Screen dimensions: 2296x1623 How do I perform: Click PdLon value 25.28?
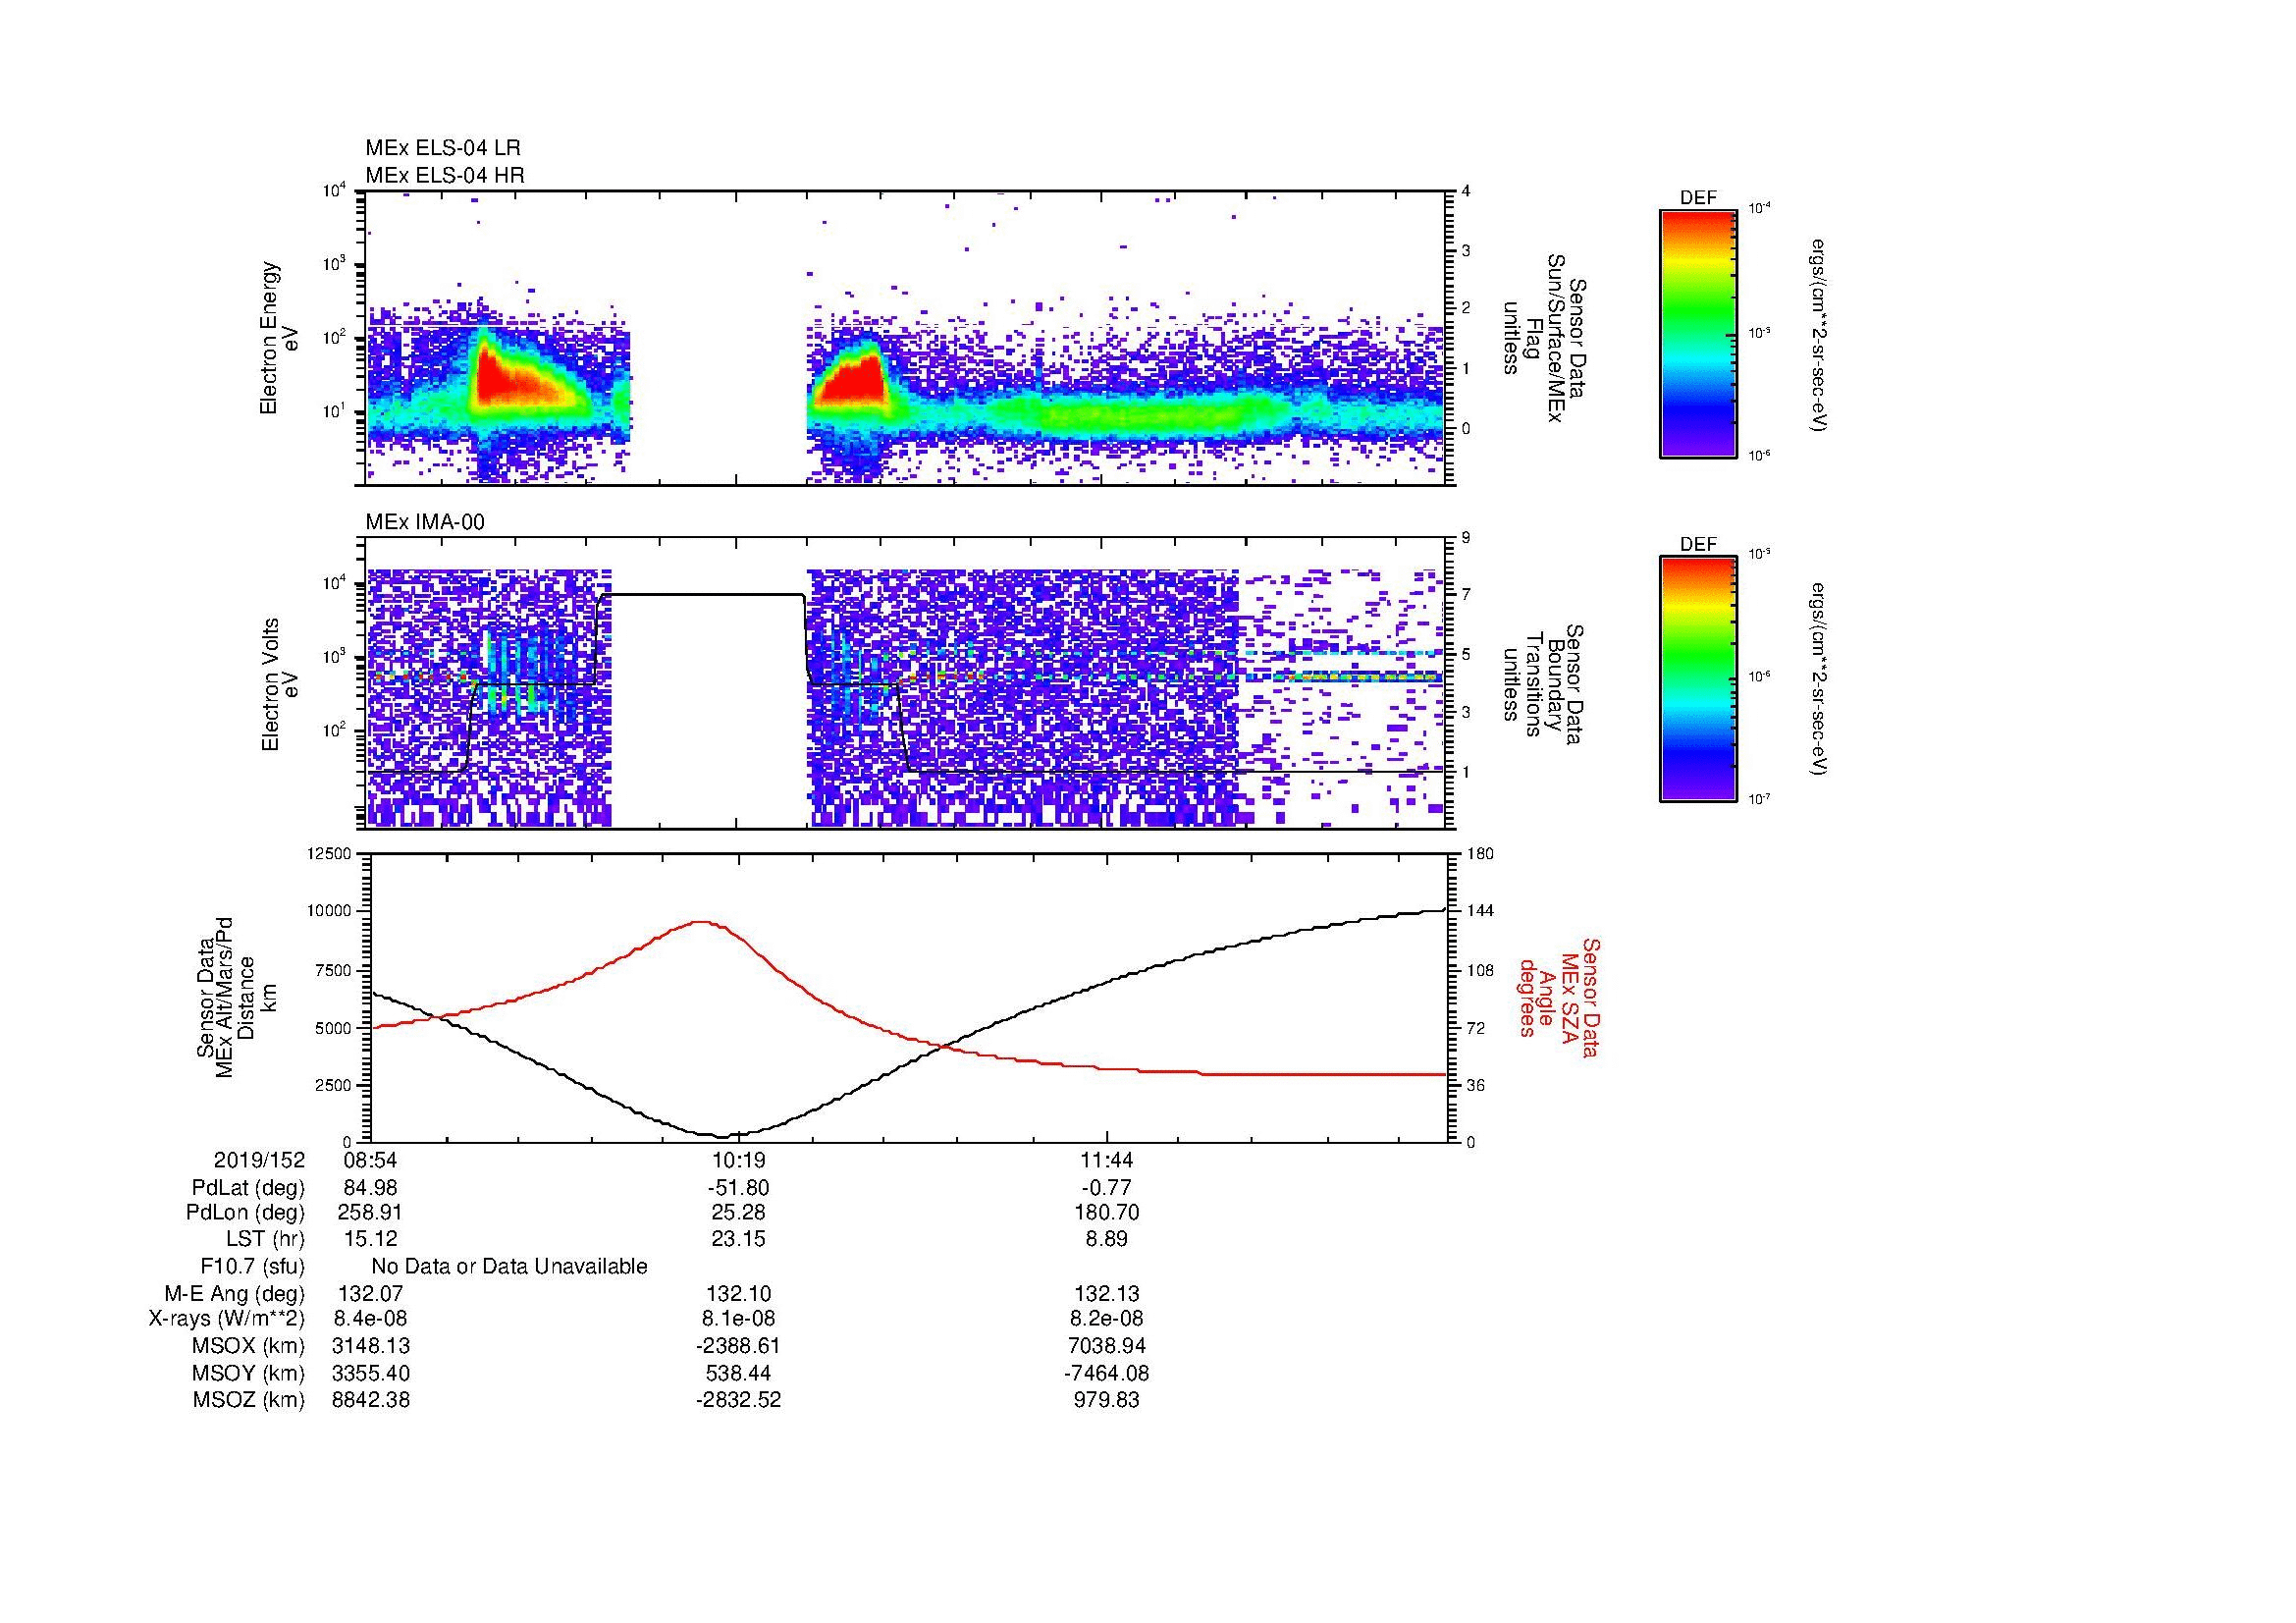(x=738, y=1213)
